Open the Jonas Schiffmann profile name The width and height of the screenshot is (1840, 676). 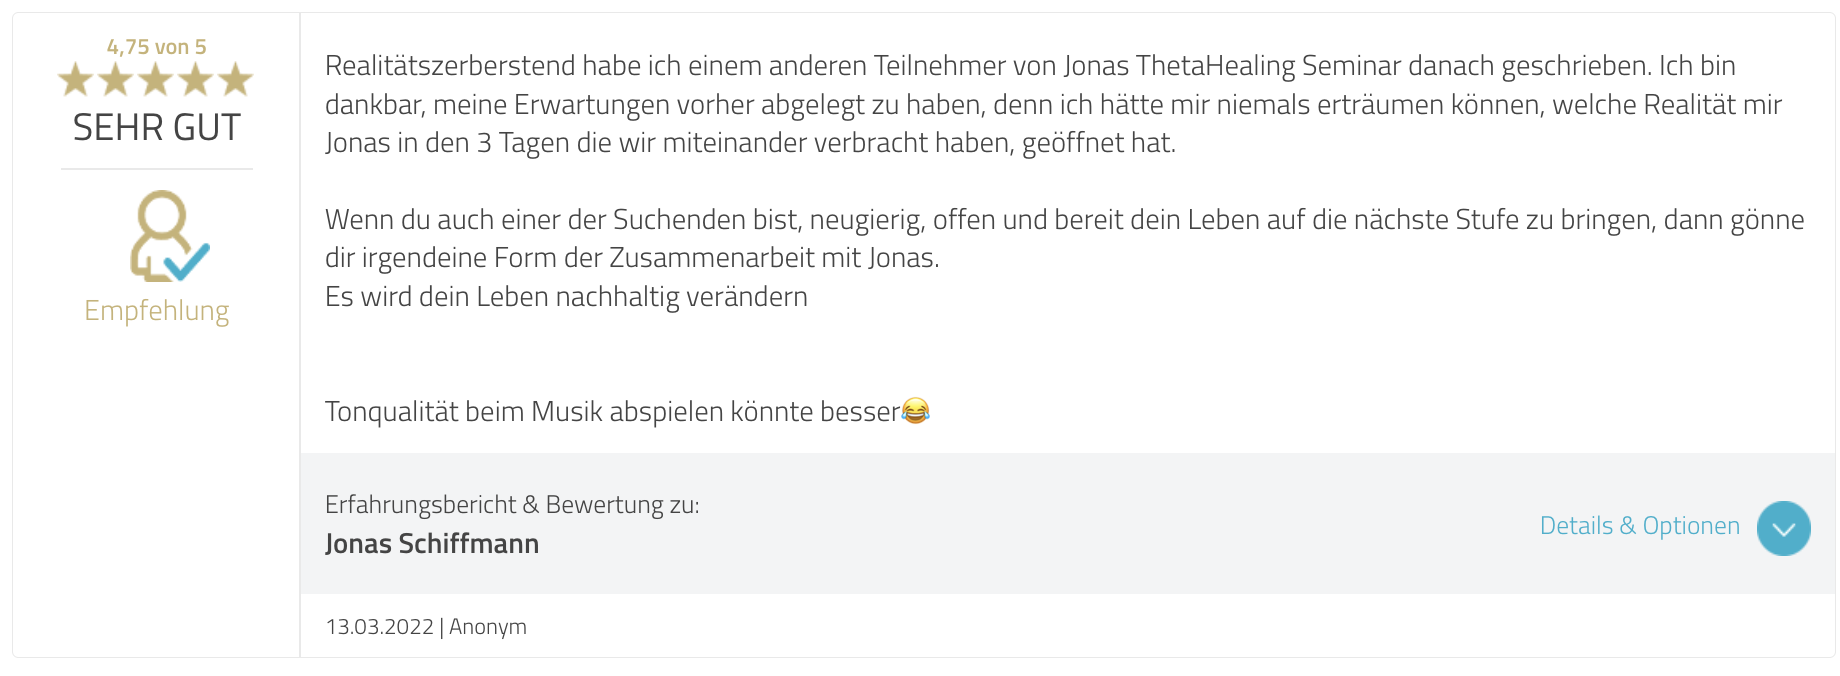point(432,544)
